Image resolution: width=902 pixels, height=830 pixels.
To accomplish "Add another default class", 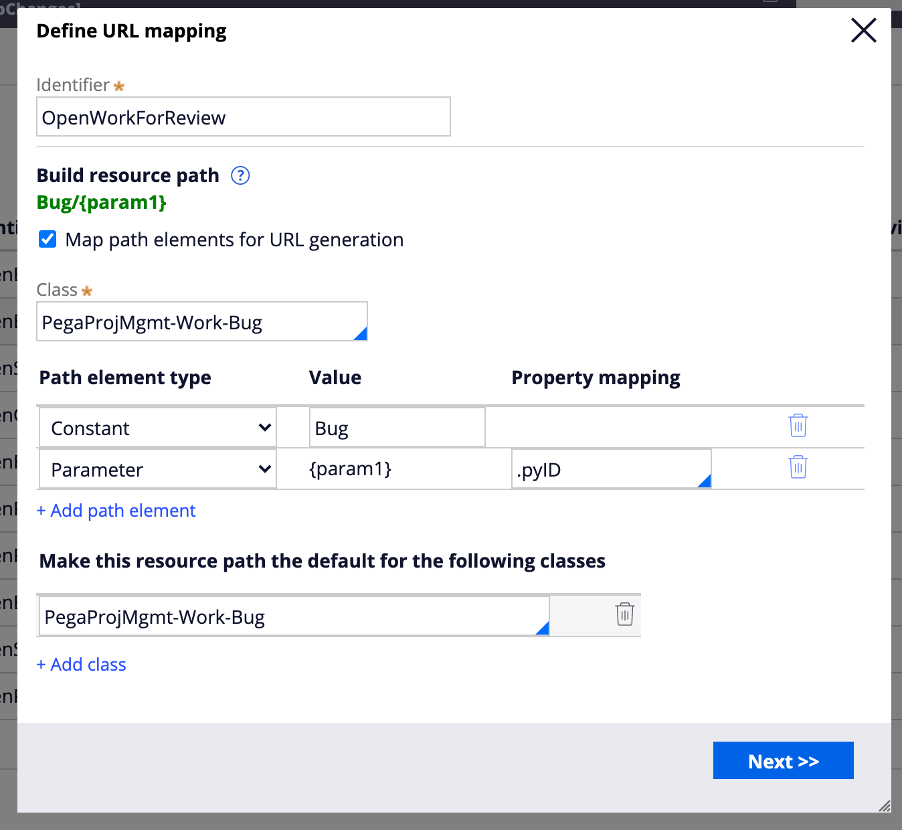I will pos(81,664).
